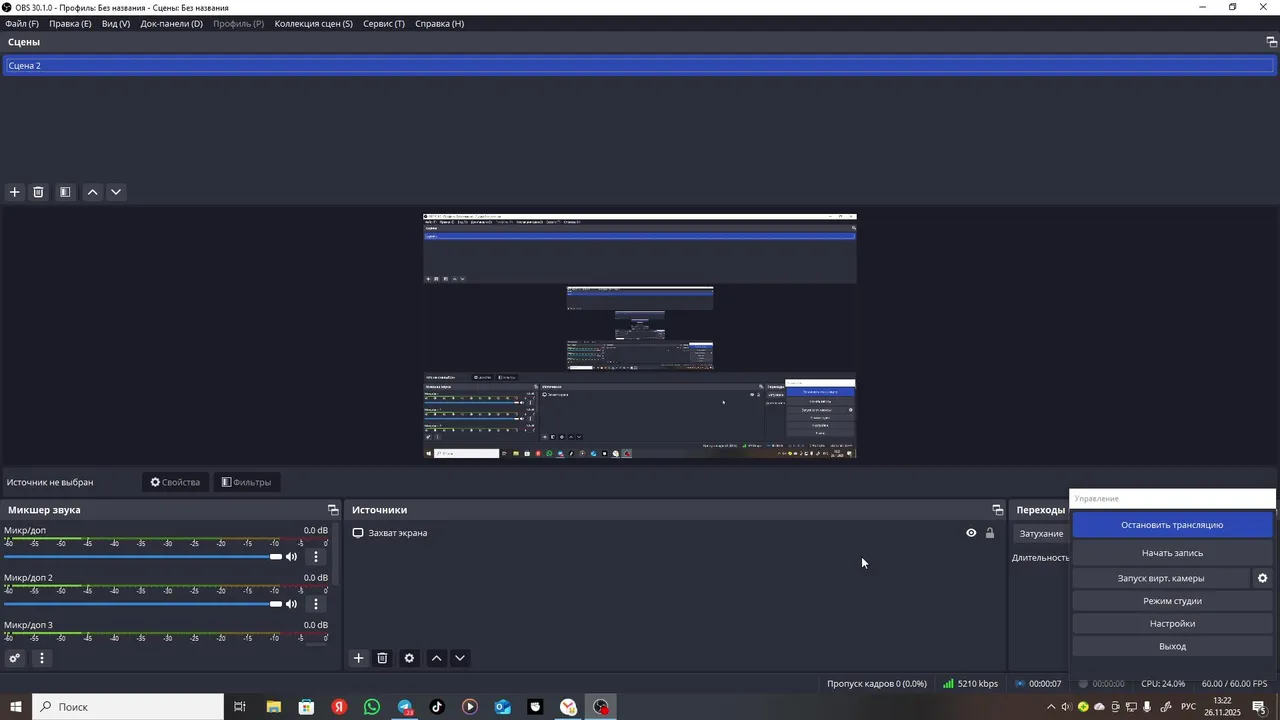Undock the Источники panel
1280x720 pixels.
click(x=997, y=510)
